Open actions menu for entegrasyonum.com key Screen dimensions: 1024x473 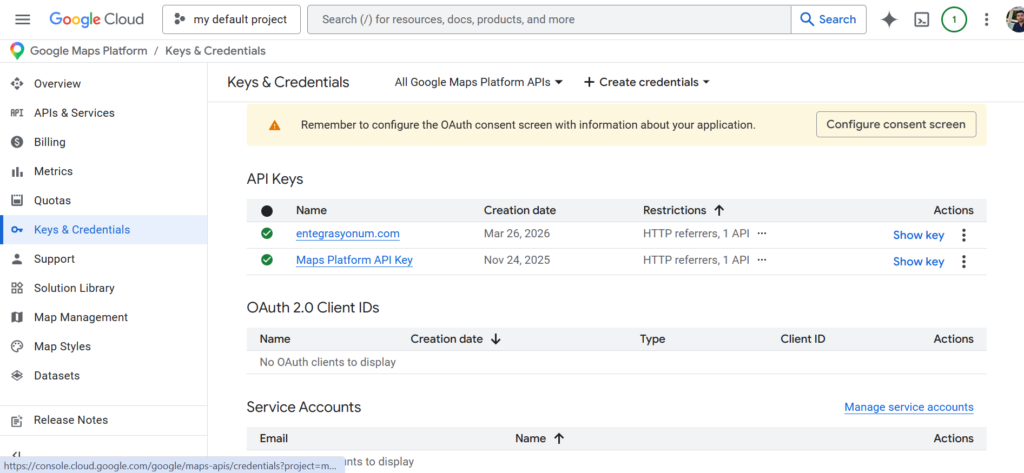point(964,235)
